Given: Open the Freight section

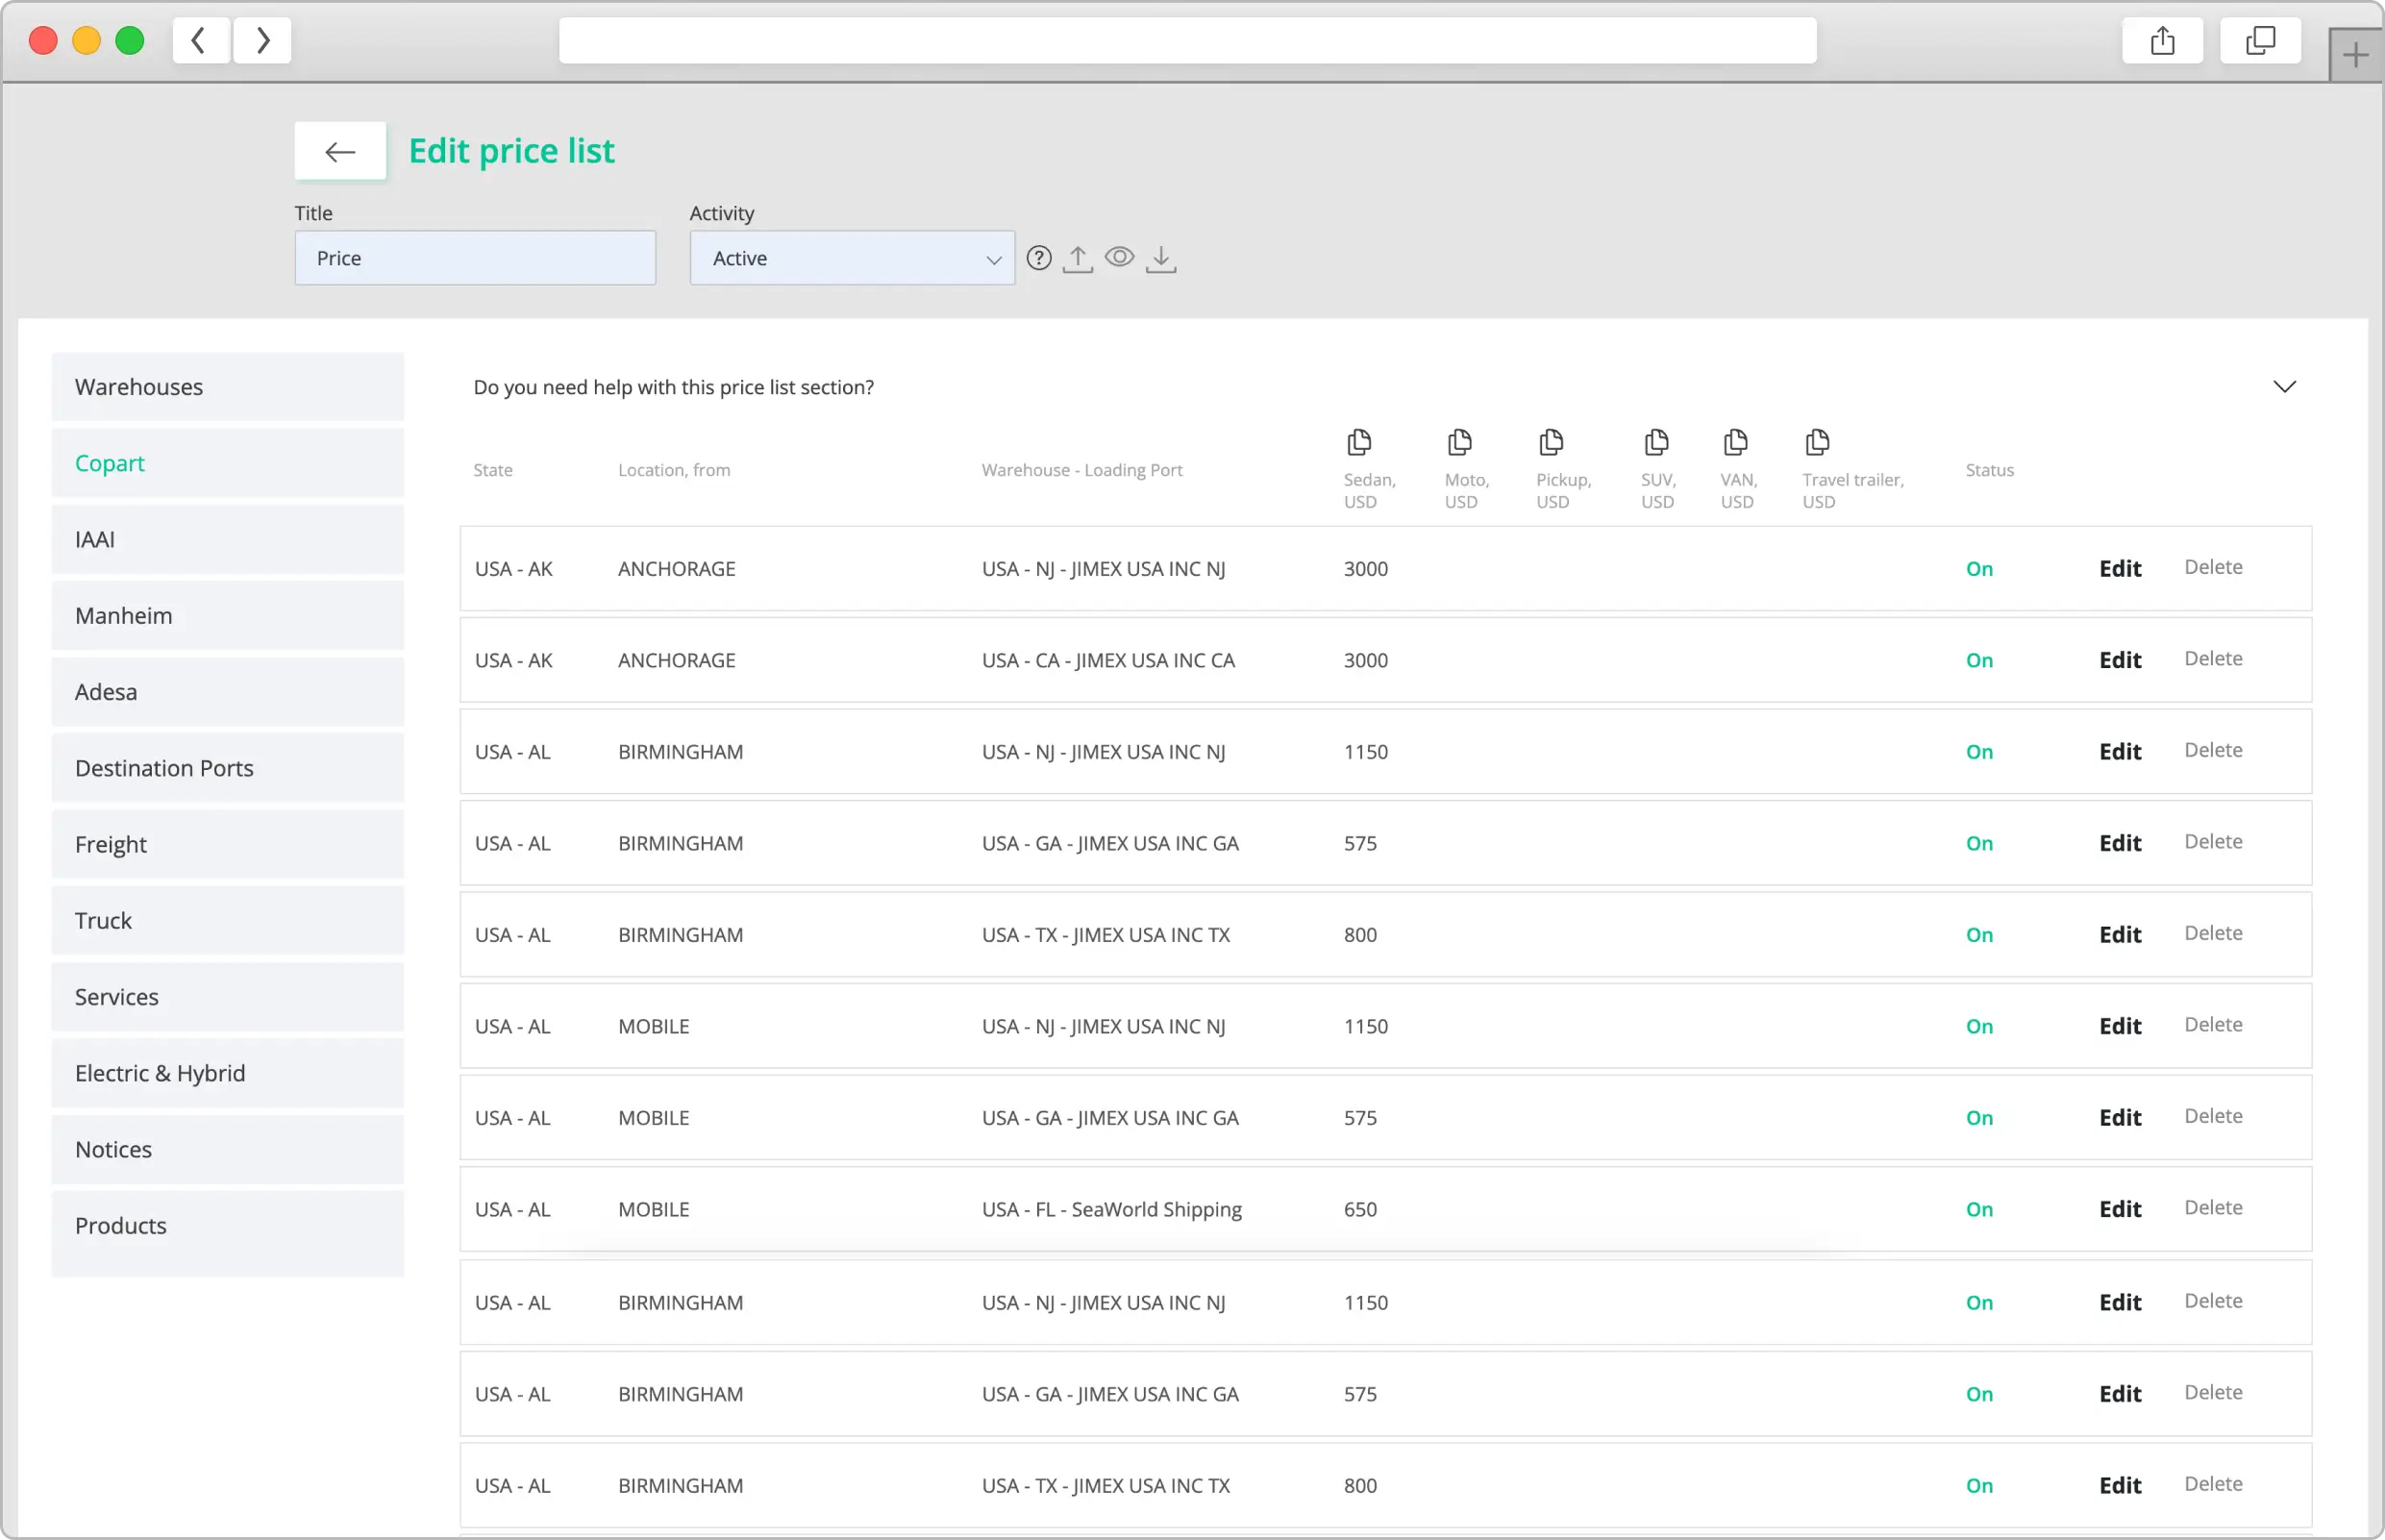Looking at the screenshot, I should point(228,845).
